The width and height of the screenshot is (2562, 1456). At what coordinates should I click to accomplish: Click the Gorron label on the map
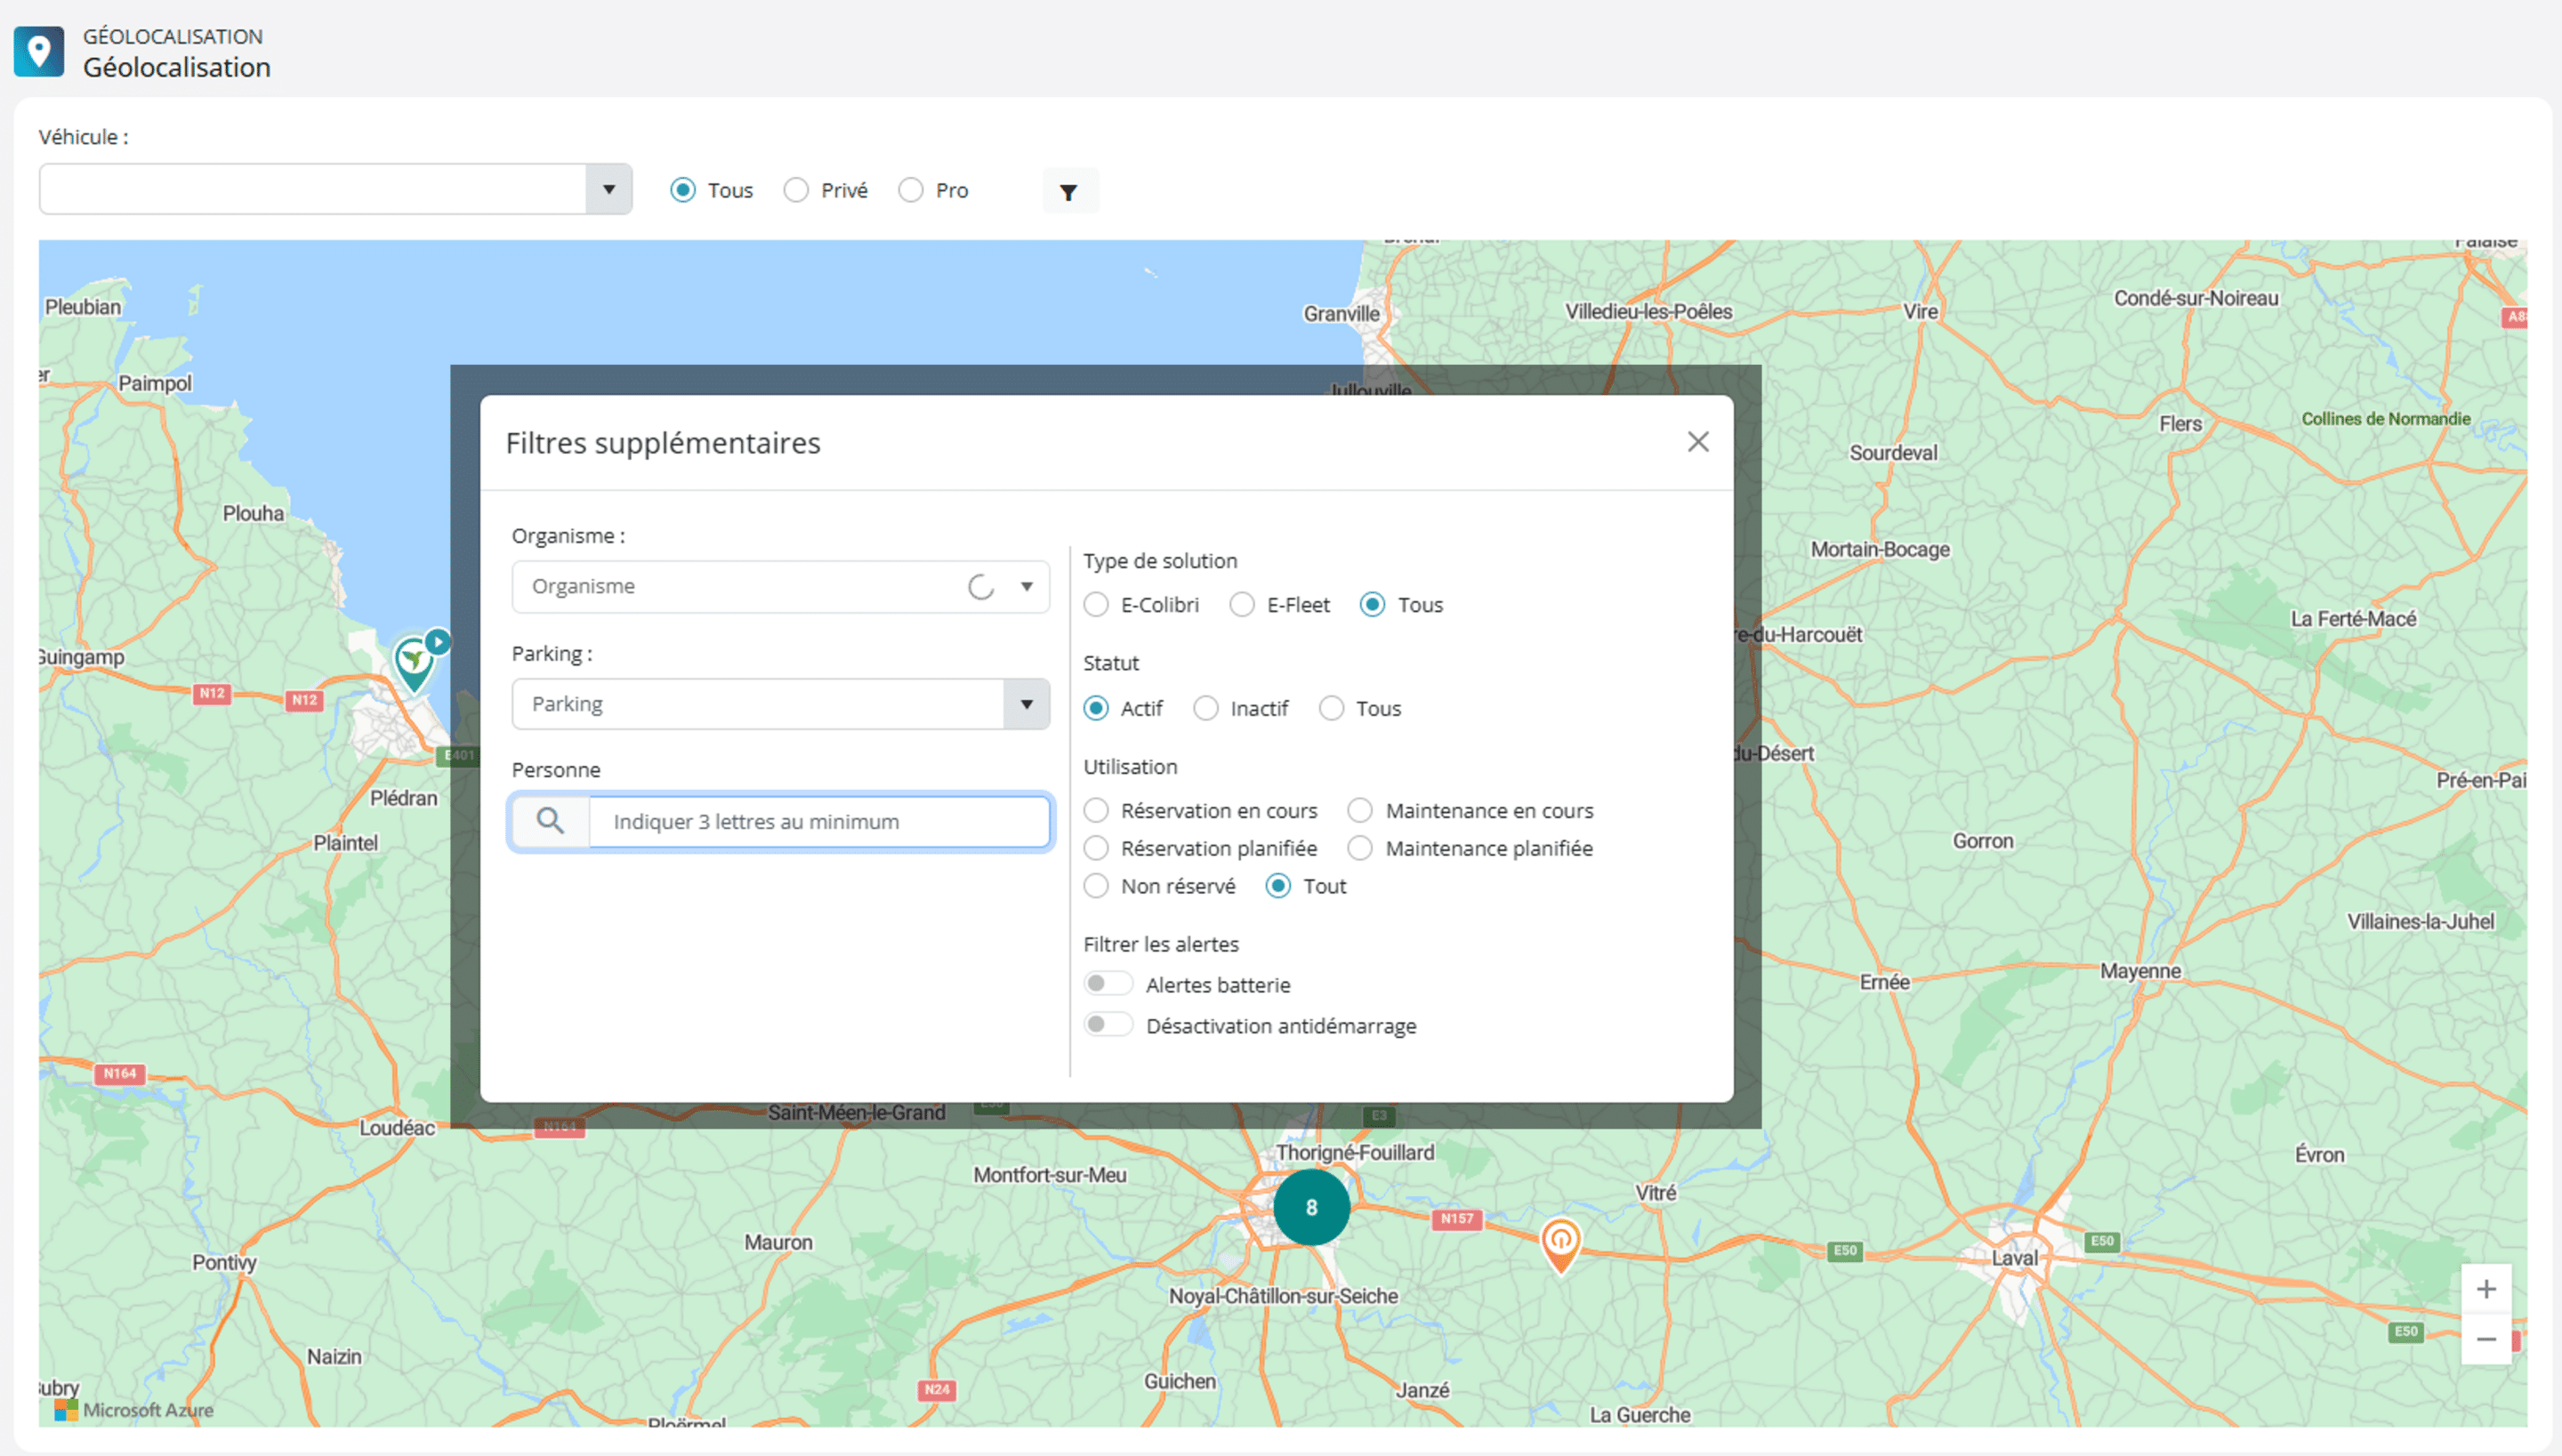coord(1983,842)
